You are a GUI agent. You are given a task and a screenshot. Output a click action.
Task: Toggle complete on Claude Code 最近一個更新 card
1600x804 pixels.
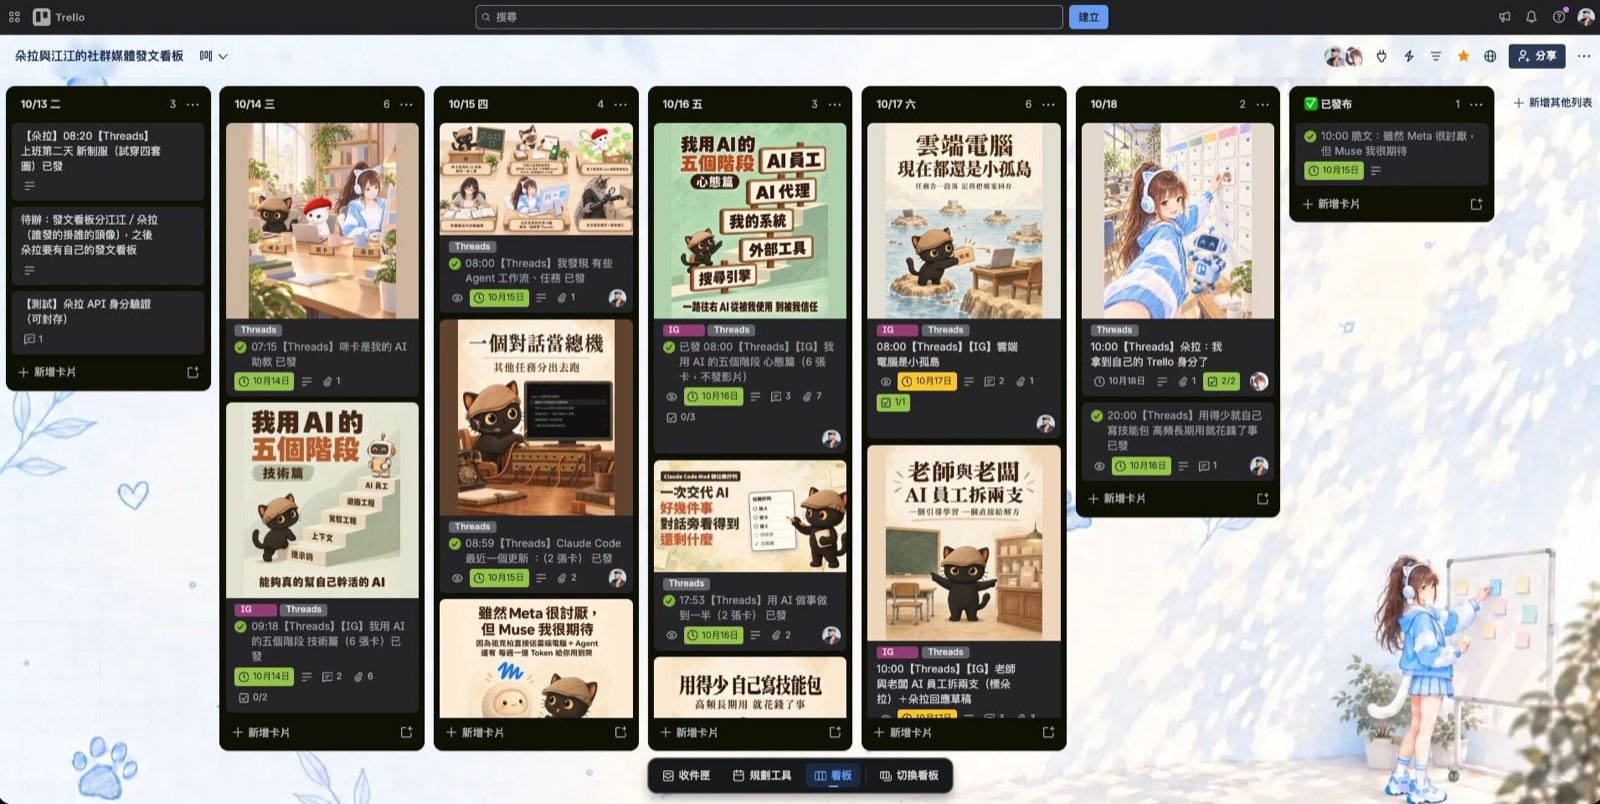(x=455, y=544)
